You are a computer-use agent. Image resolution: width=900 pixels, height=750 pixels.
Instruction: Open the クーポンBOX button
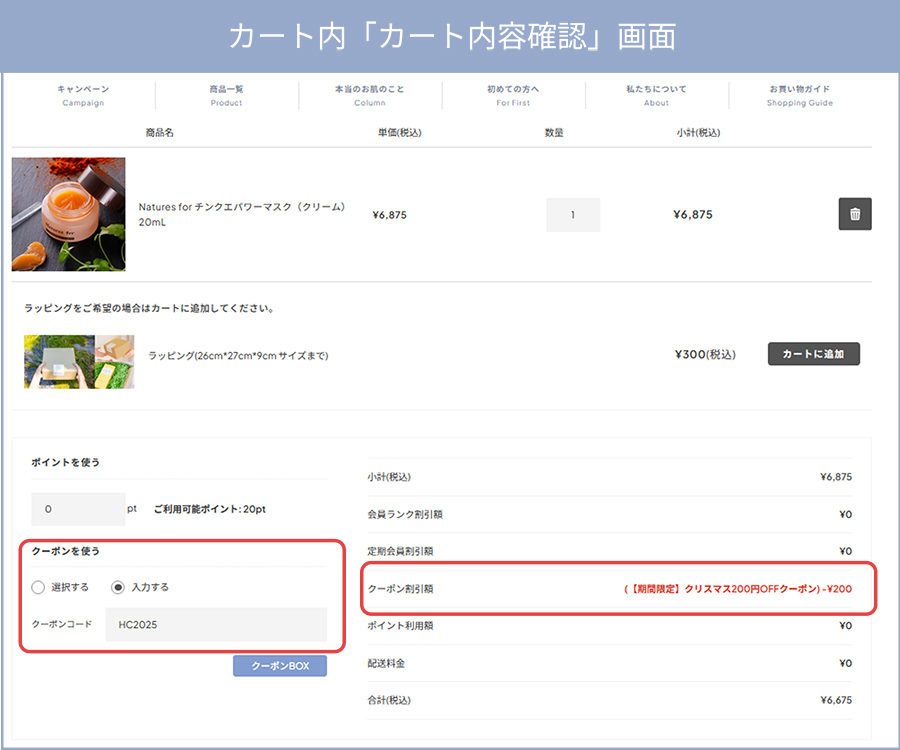pos(280,666)
